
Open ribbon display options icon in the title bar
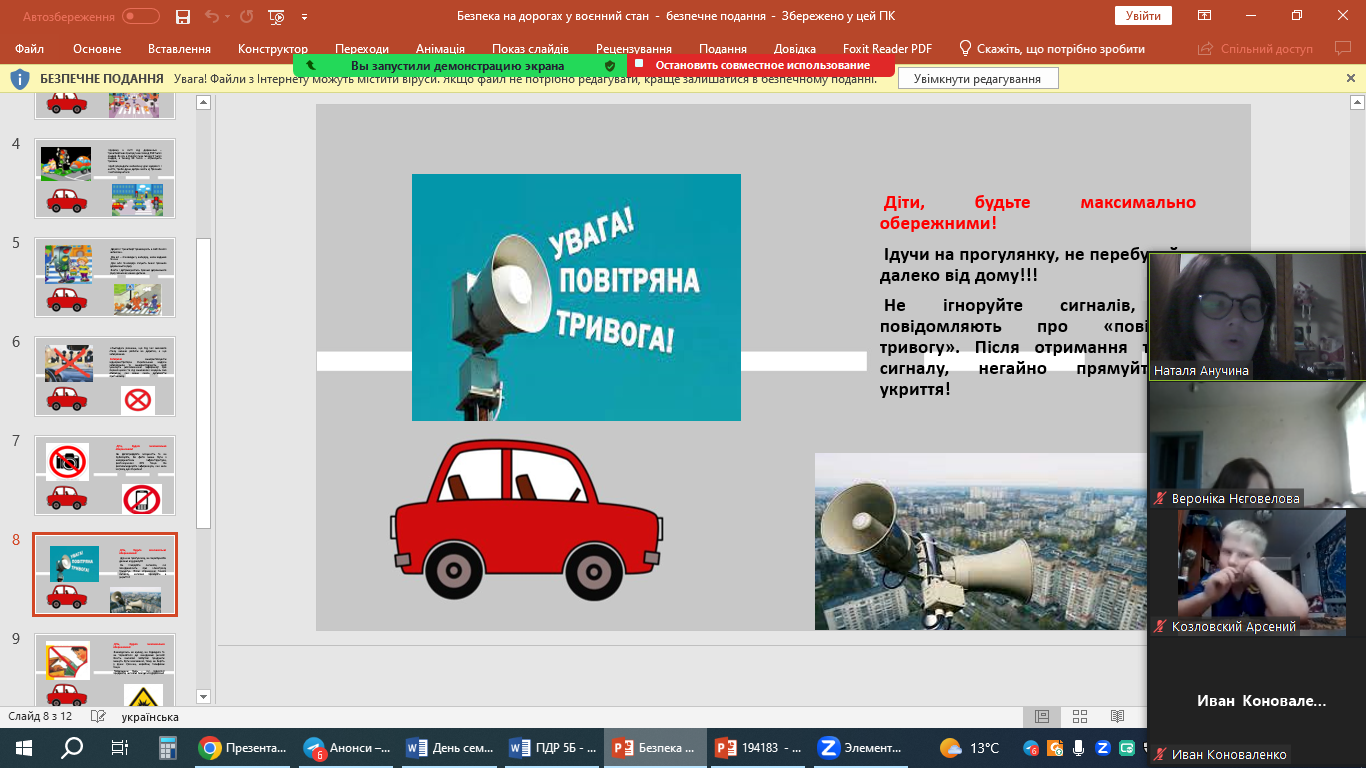pos(1205,16)
